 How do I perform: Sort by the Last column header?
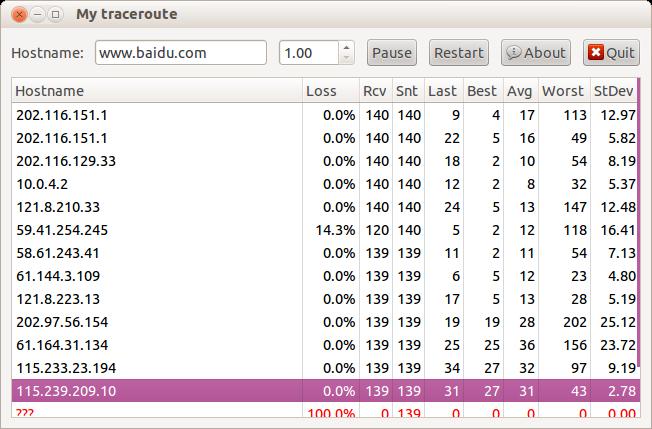click(x=443, y=91)
